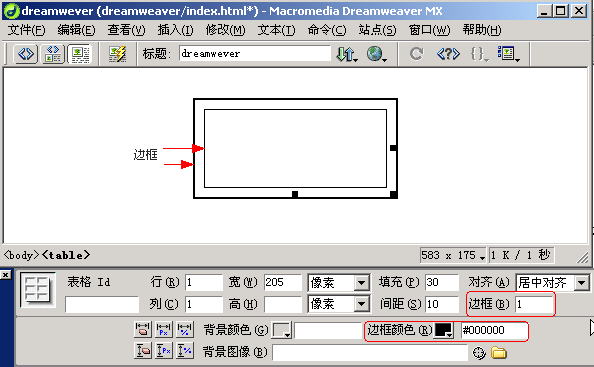
Task: Minimize the Dreamweaver window
Action: (x=544, y=11)
